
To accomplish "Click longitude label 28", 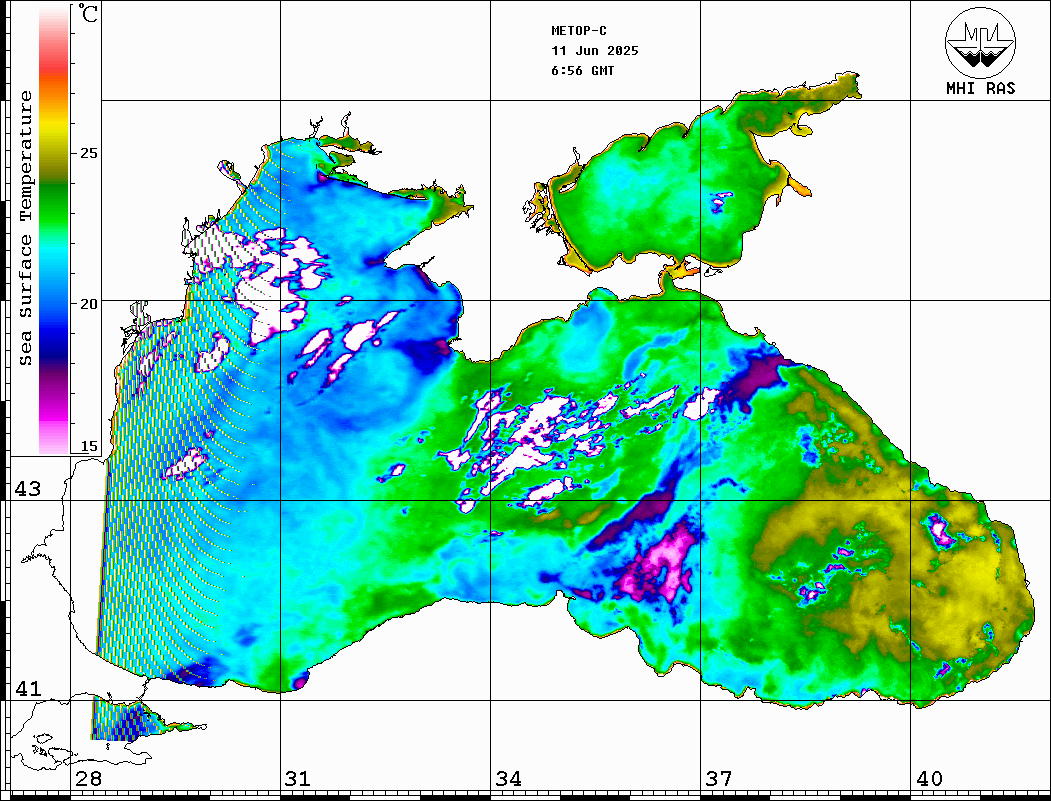I will (x=88, y=779).
